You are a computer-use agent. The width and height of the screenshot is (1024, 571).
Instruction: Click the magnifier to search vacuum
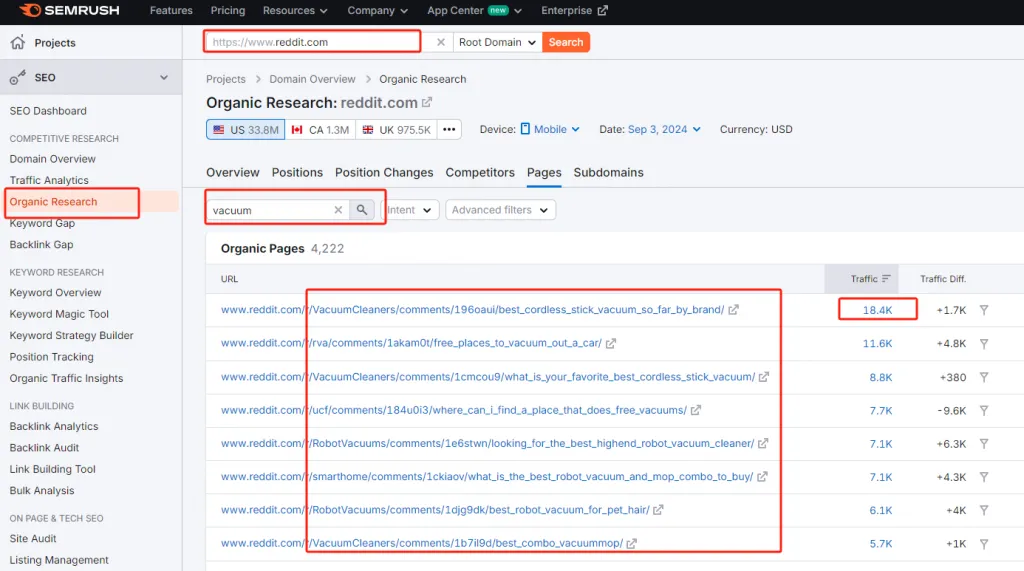tap(362, 210)
